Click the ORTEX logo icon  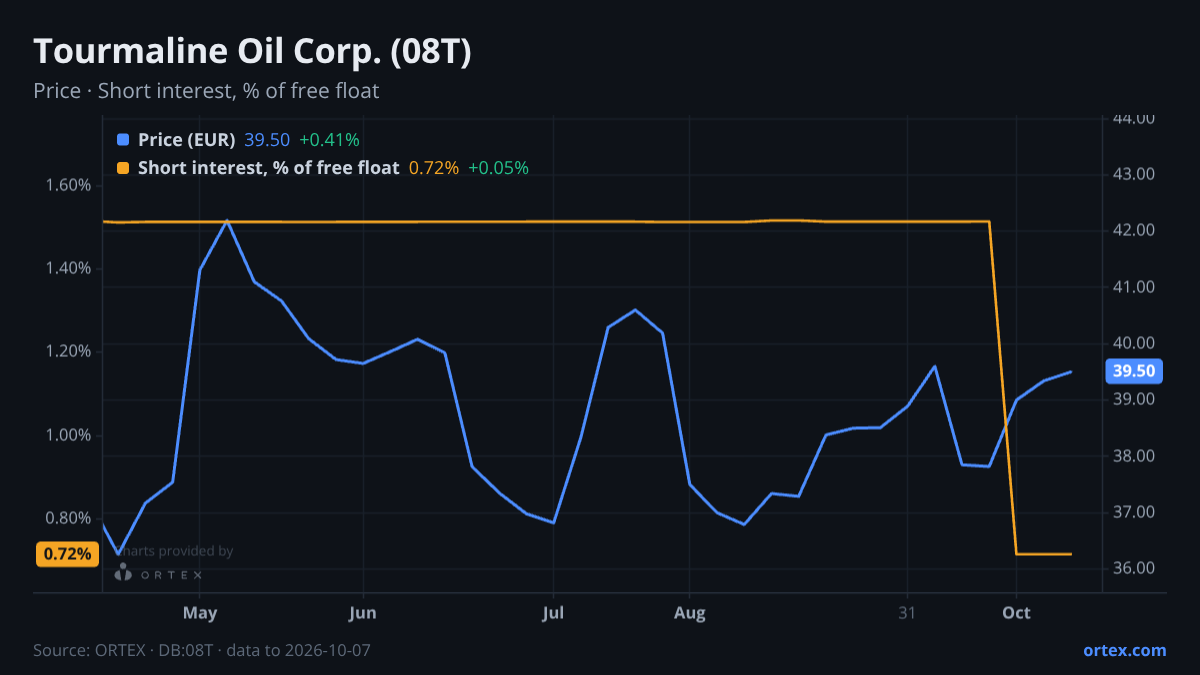pyautogui.click(x=123, y=572)
